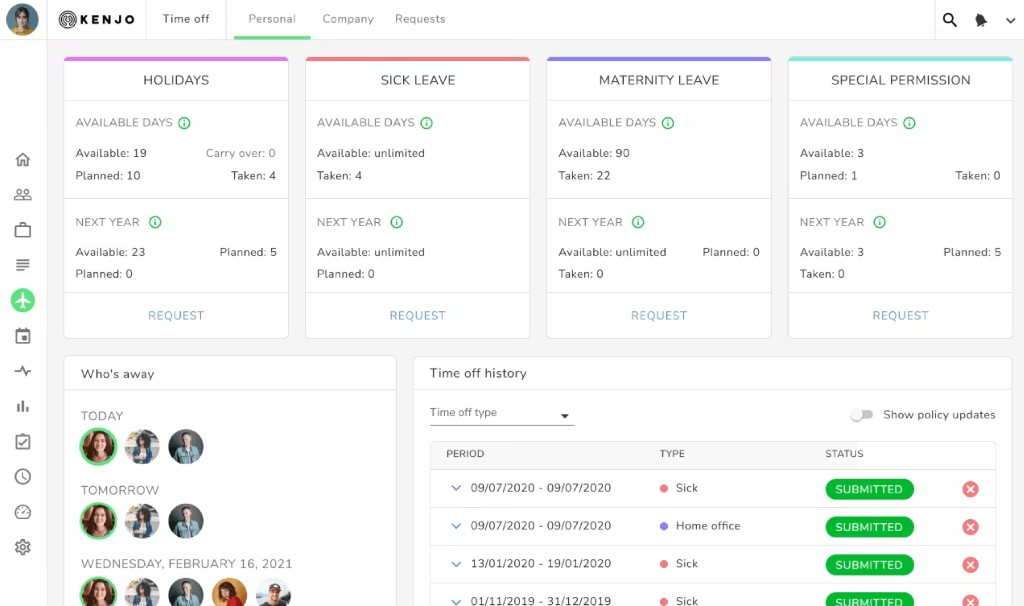The height and width of the screenshot is (606, 1024).
Task: Click the STATUS column header
Action: [x=844, y=454]
